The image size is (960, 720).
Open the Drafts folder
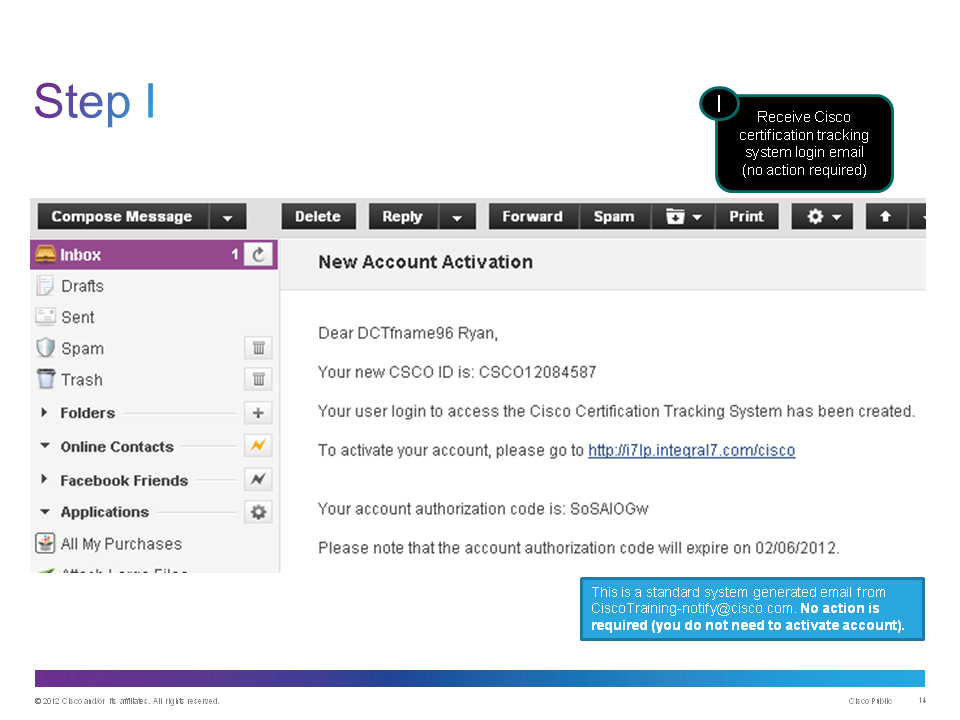82,286
